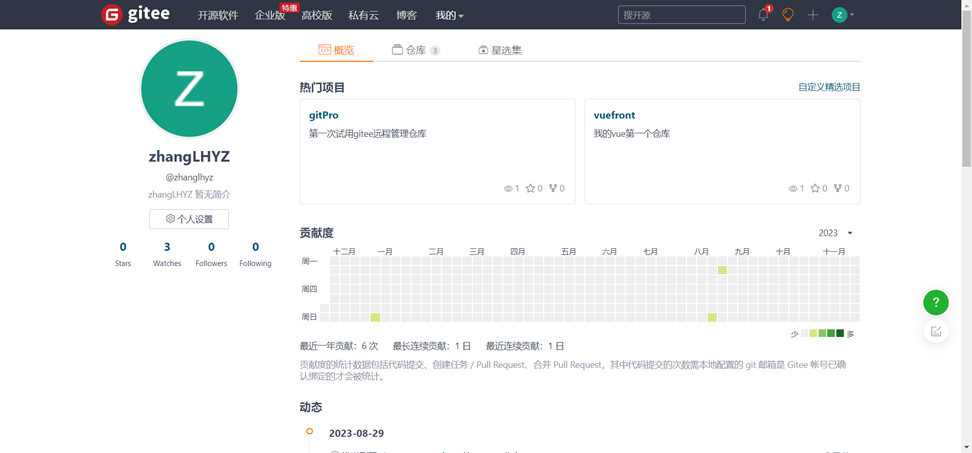
Task: Click gitPro star icon
Action: click(530, 188)
